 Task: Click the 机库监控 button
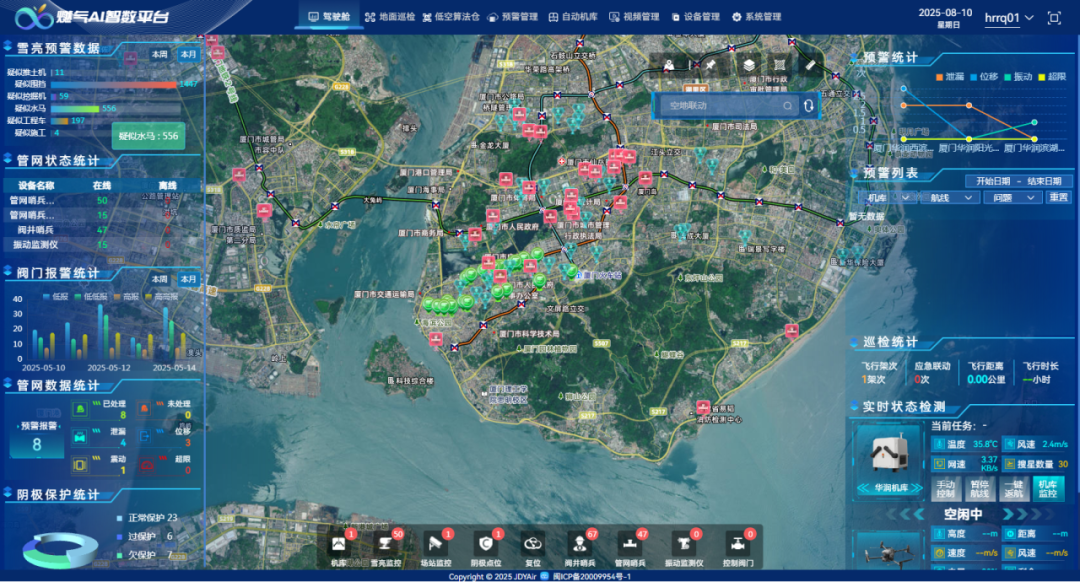(x=1048, y=489)
